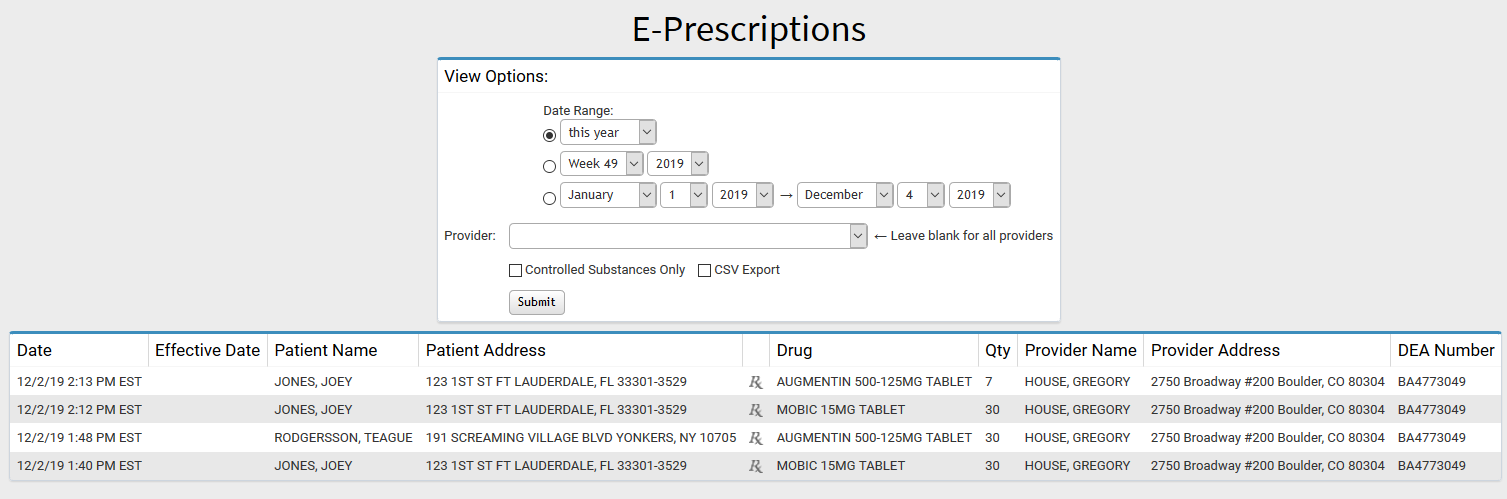
Task: Click Rx icon in Rodgersson Teague row
Action: point(756,438)
